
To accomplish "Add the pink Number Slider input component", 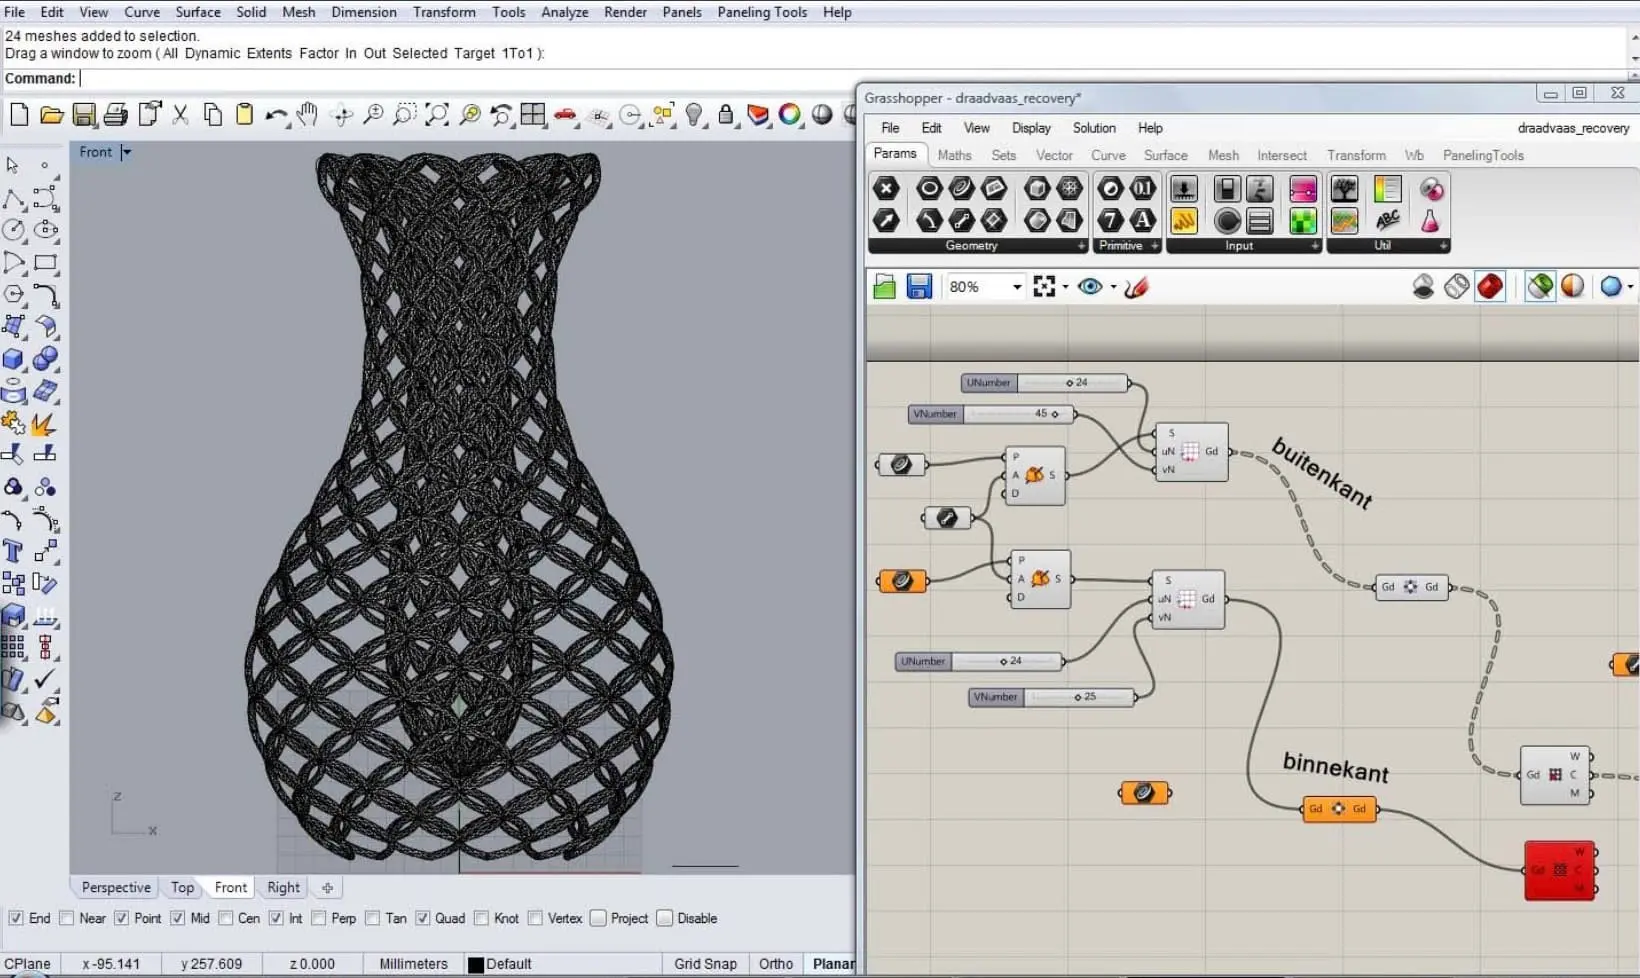I will (1303, 189).
